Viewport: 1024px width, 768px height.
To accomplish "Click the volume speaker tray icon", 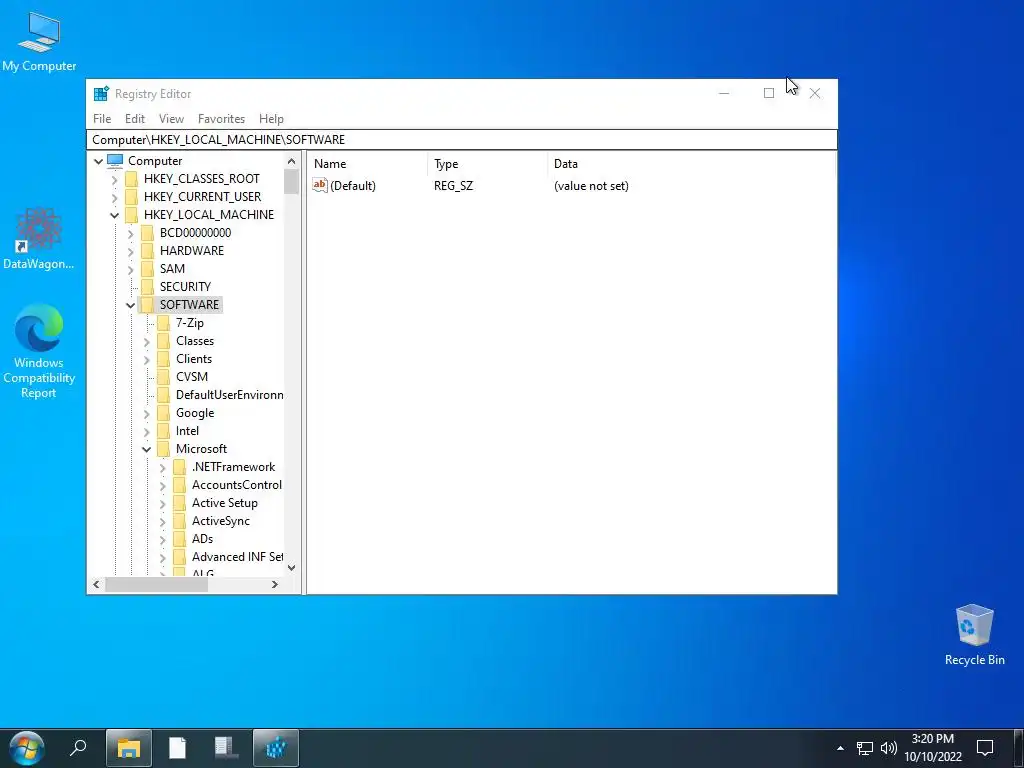I will [889, 748].
